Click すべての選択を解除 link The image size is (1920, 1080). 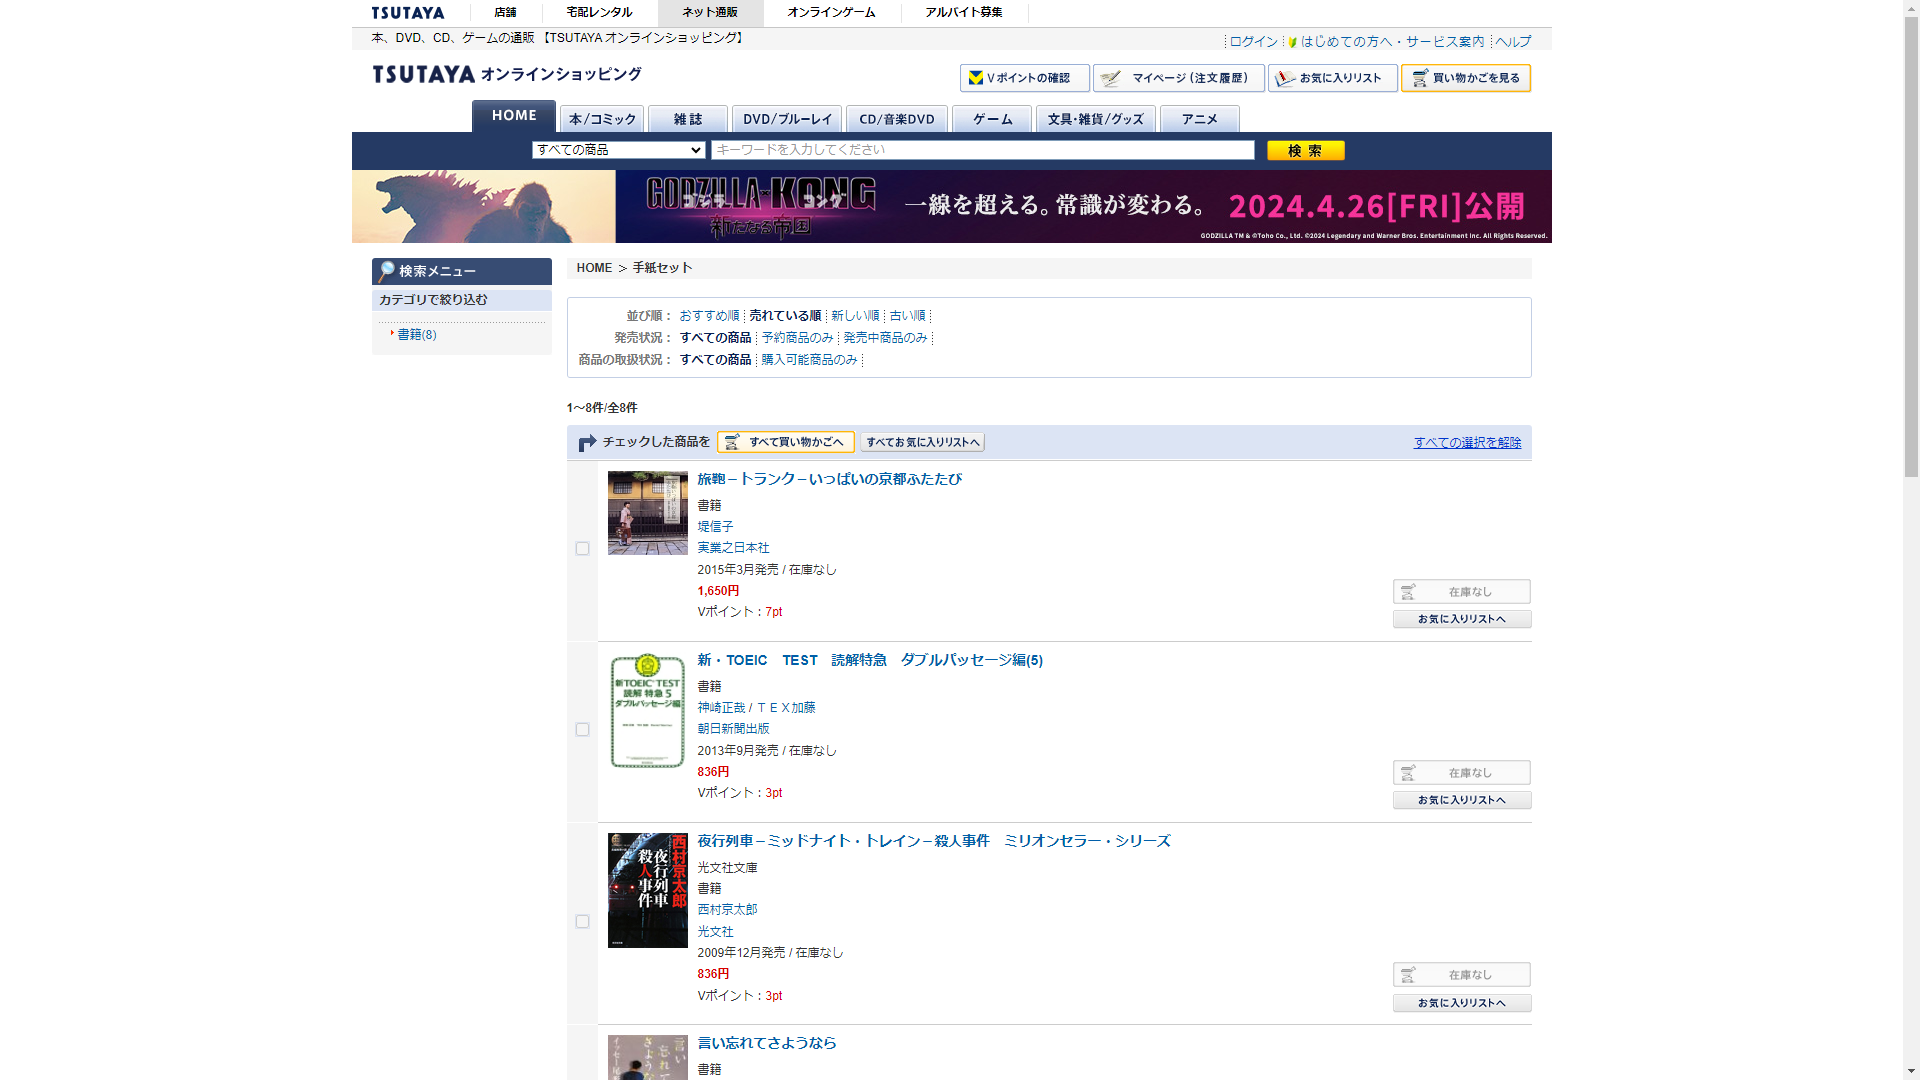pos(1466,443)
